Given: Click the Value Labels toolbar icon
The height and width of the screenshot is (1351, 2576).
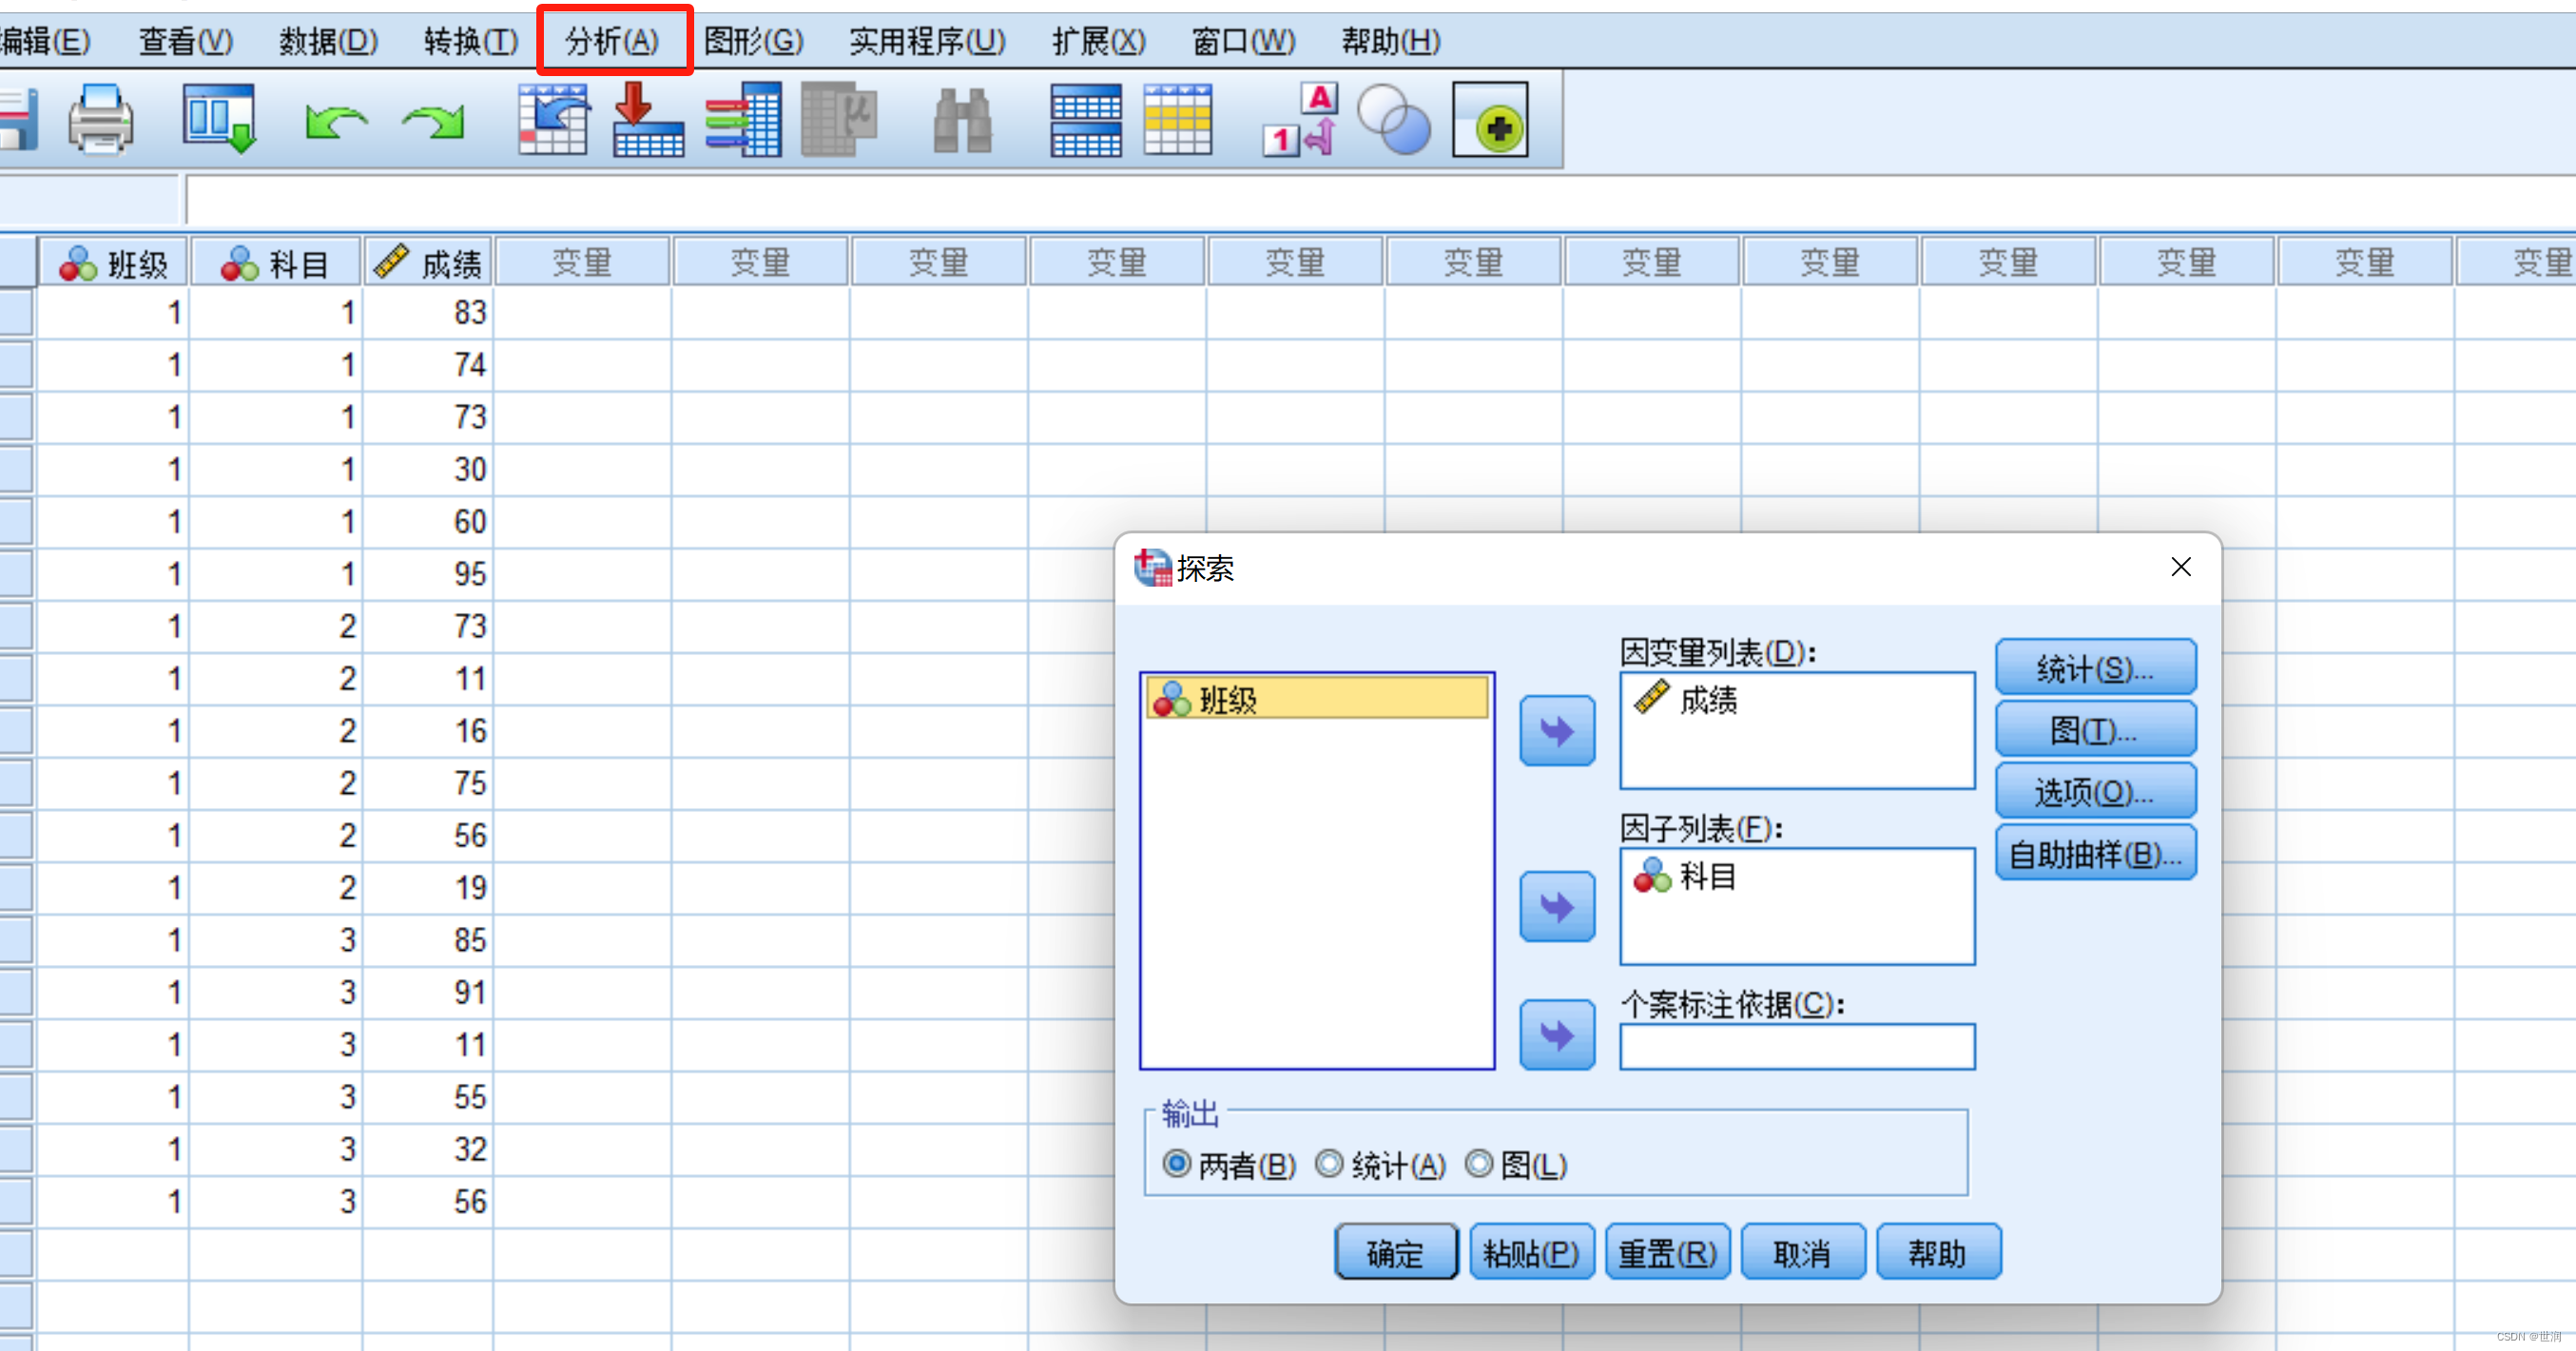Looking at the screenshot, I should 1300,121.
